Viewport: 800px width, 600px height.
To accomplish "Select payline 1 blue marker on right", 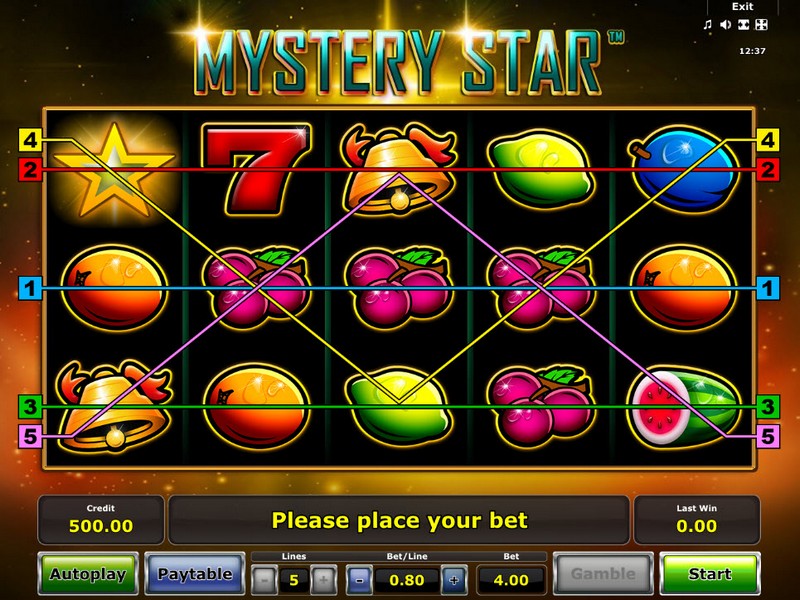I will point(768,288).
